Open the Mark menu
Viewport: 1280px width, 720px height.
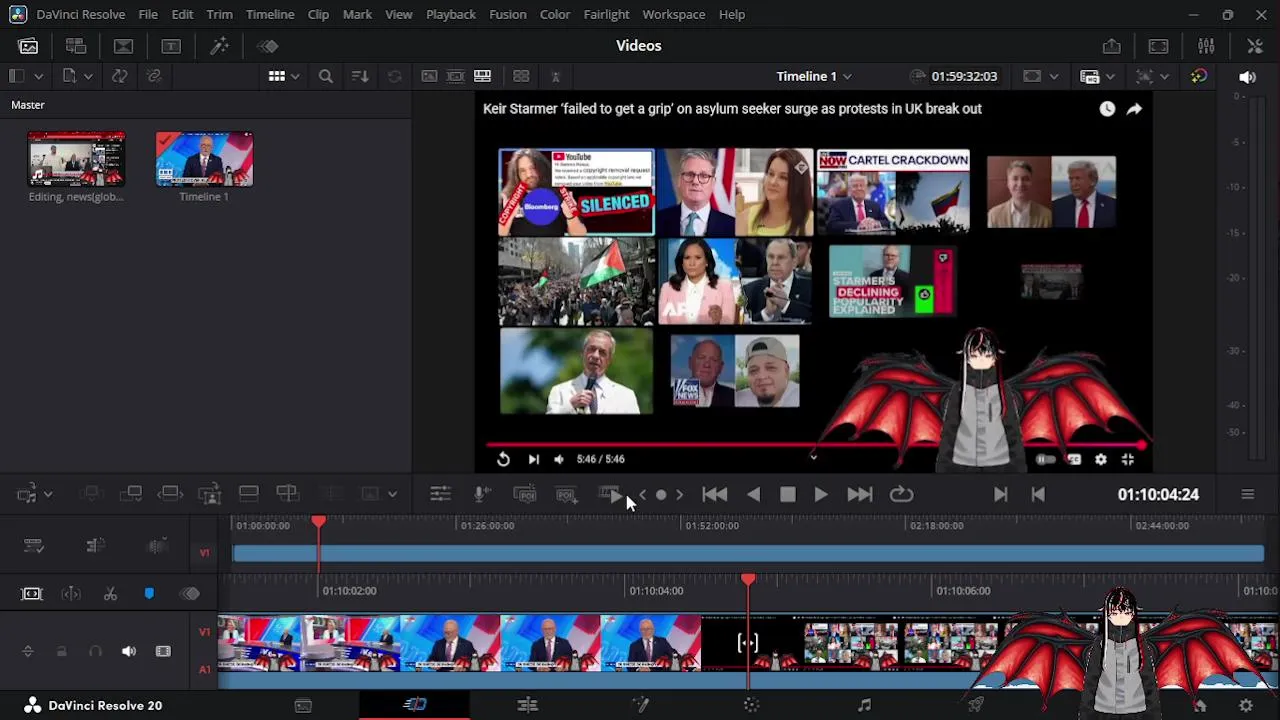(357, 15)
